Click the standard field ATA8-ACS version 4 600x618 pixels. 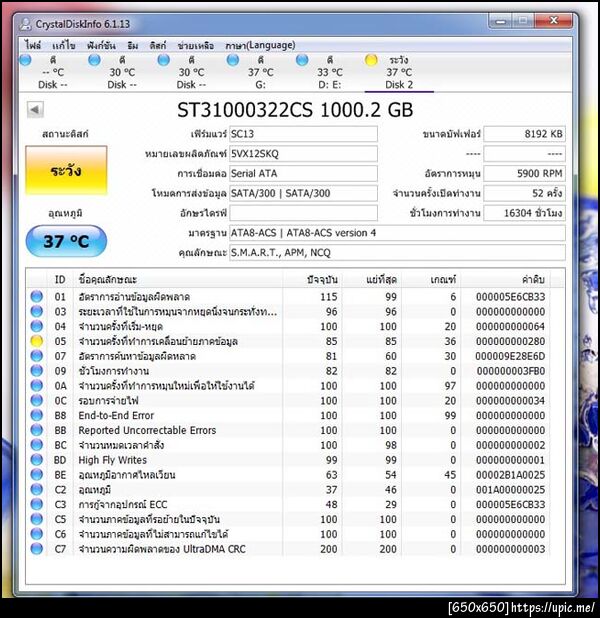tap(397, 233)
